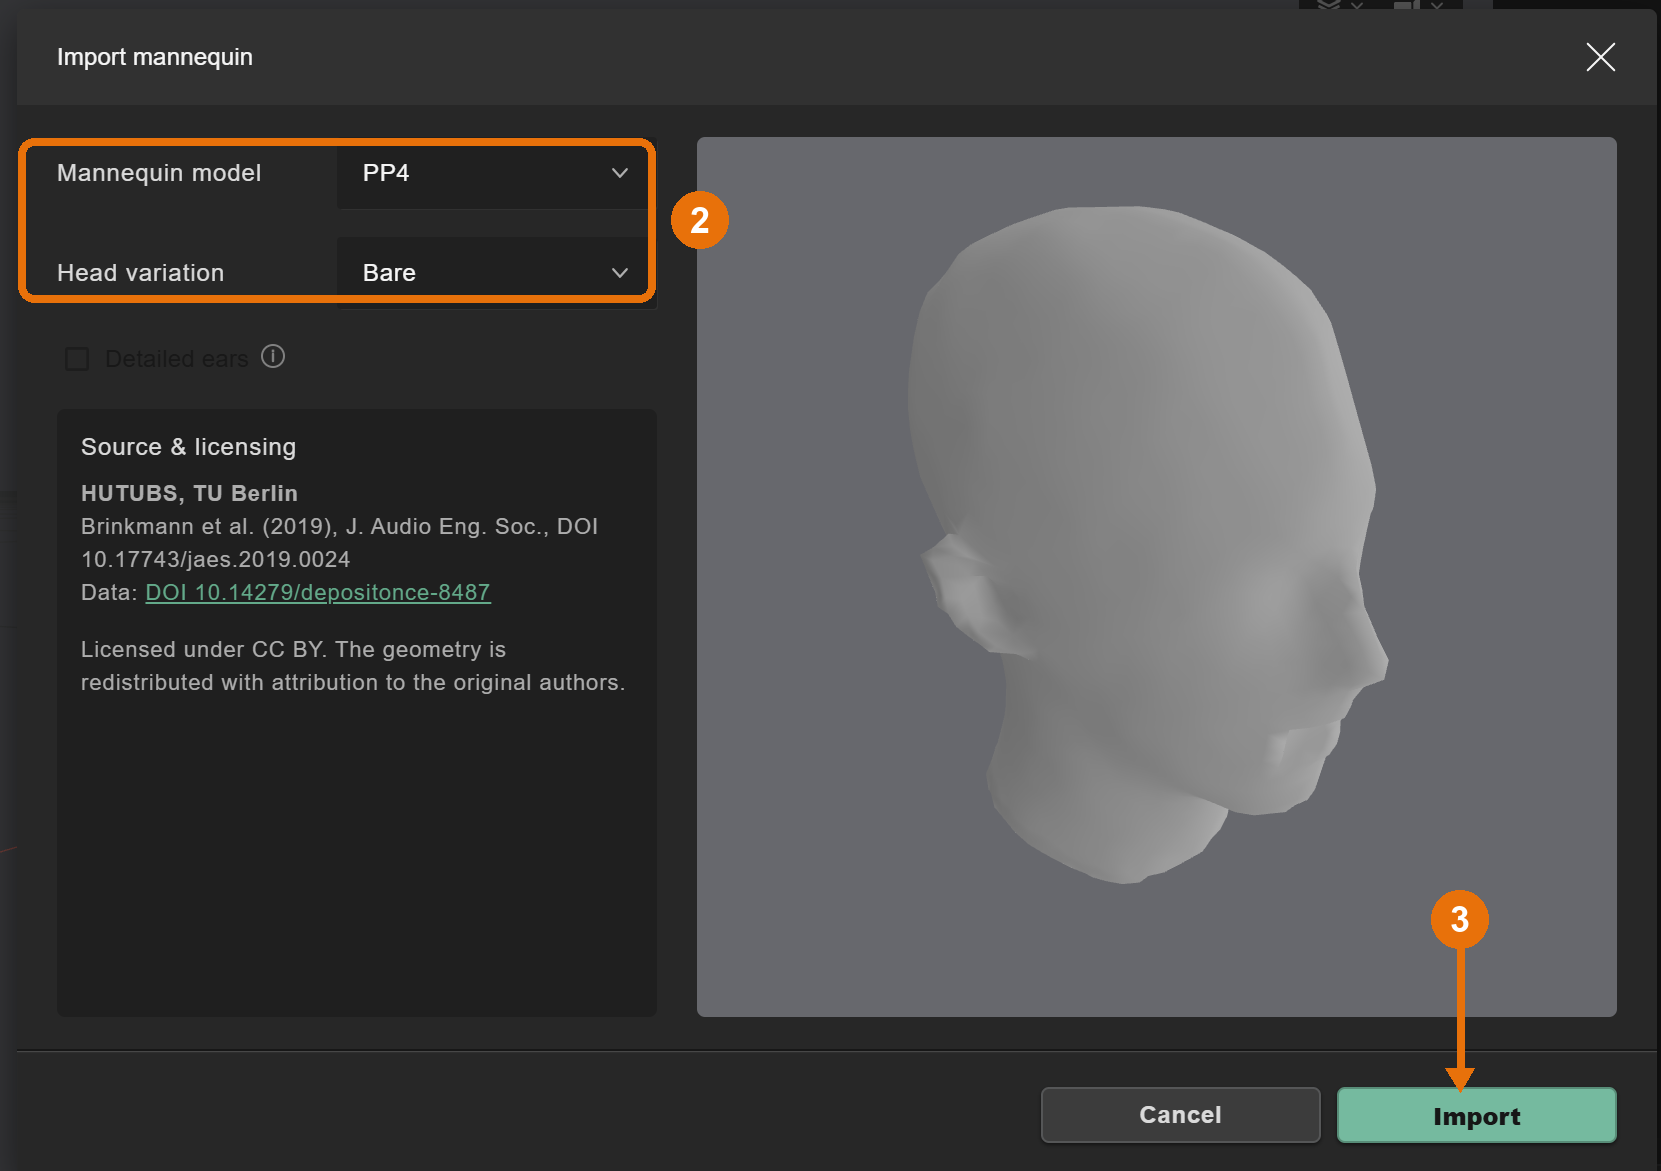Click the 'Brinkmann et al. (2019)' citation text
1661x1171 pixels.
click(x=340, y=542)
